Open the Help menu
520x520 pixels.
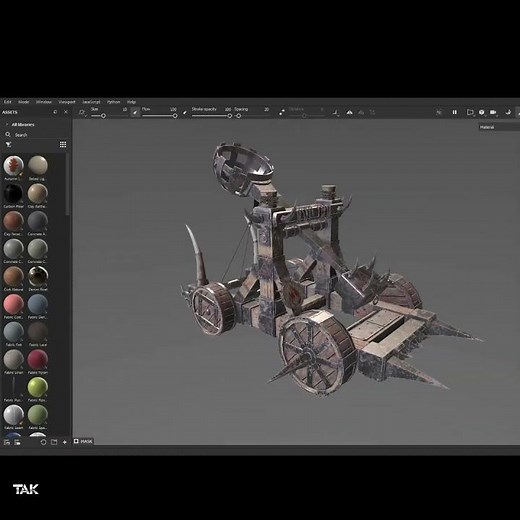131,102
